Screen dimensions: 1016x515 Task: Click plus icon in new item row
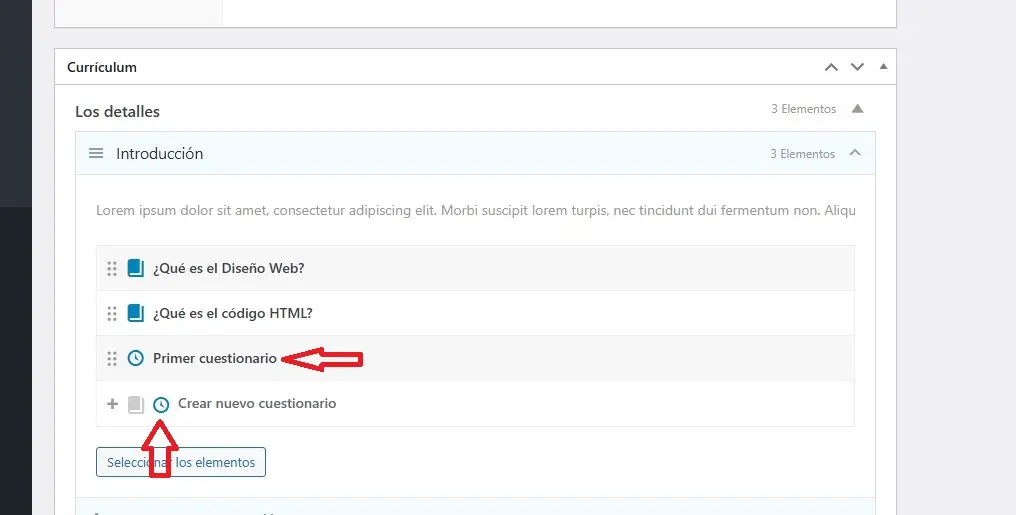112,404
